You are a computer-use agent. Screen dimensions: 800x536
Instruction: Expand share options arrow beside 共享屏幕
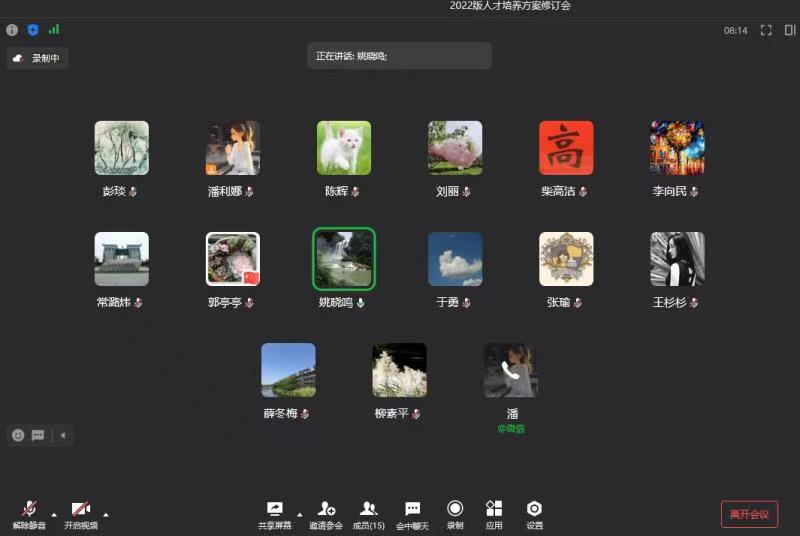coord(300,515)
